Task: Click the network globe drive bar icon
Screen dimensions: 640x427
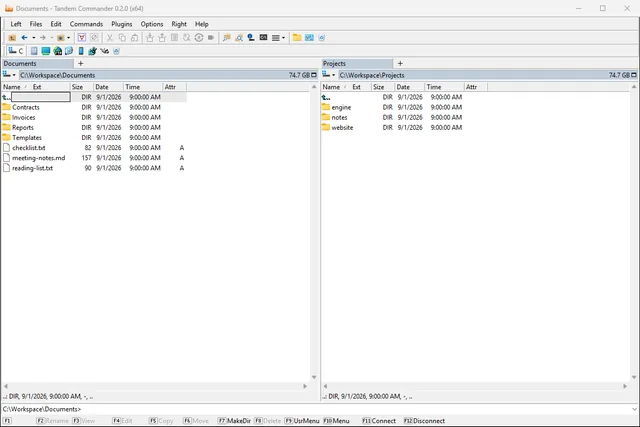Action: (58, 51)
